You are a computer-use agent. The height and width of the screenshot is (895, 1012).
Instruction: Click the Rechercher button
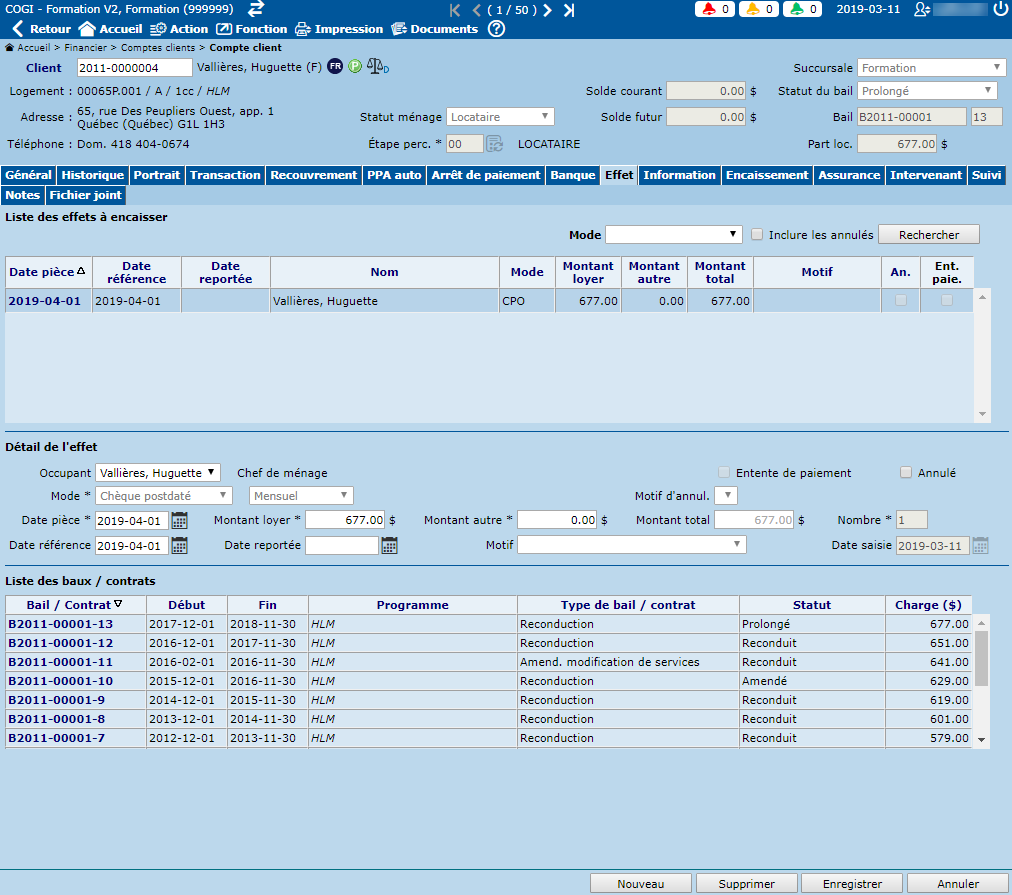click(928, 235)
